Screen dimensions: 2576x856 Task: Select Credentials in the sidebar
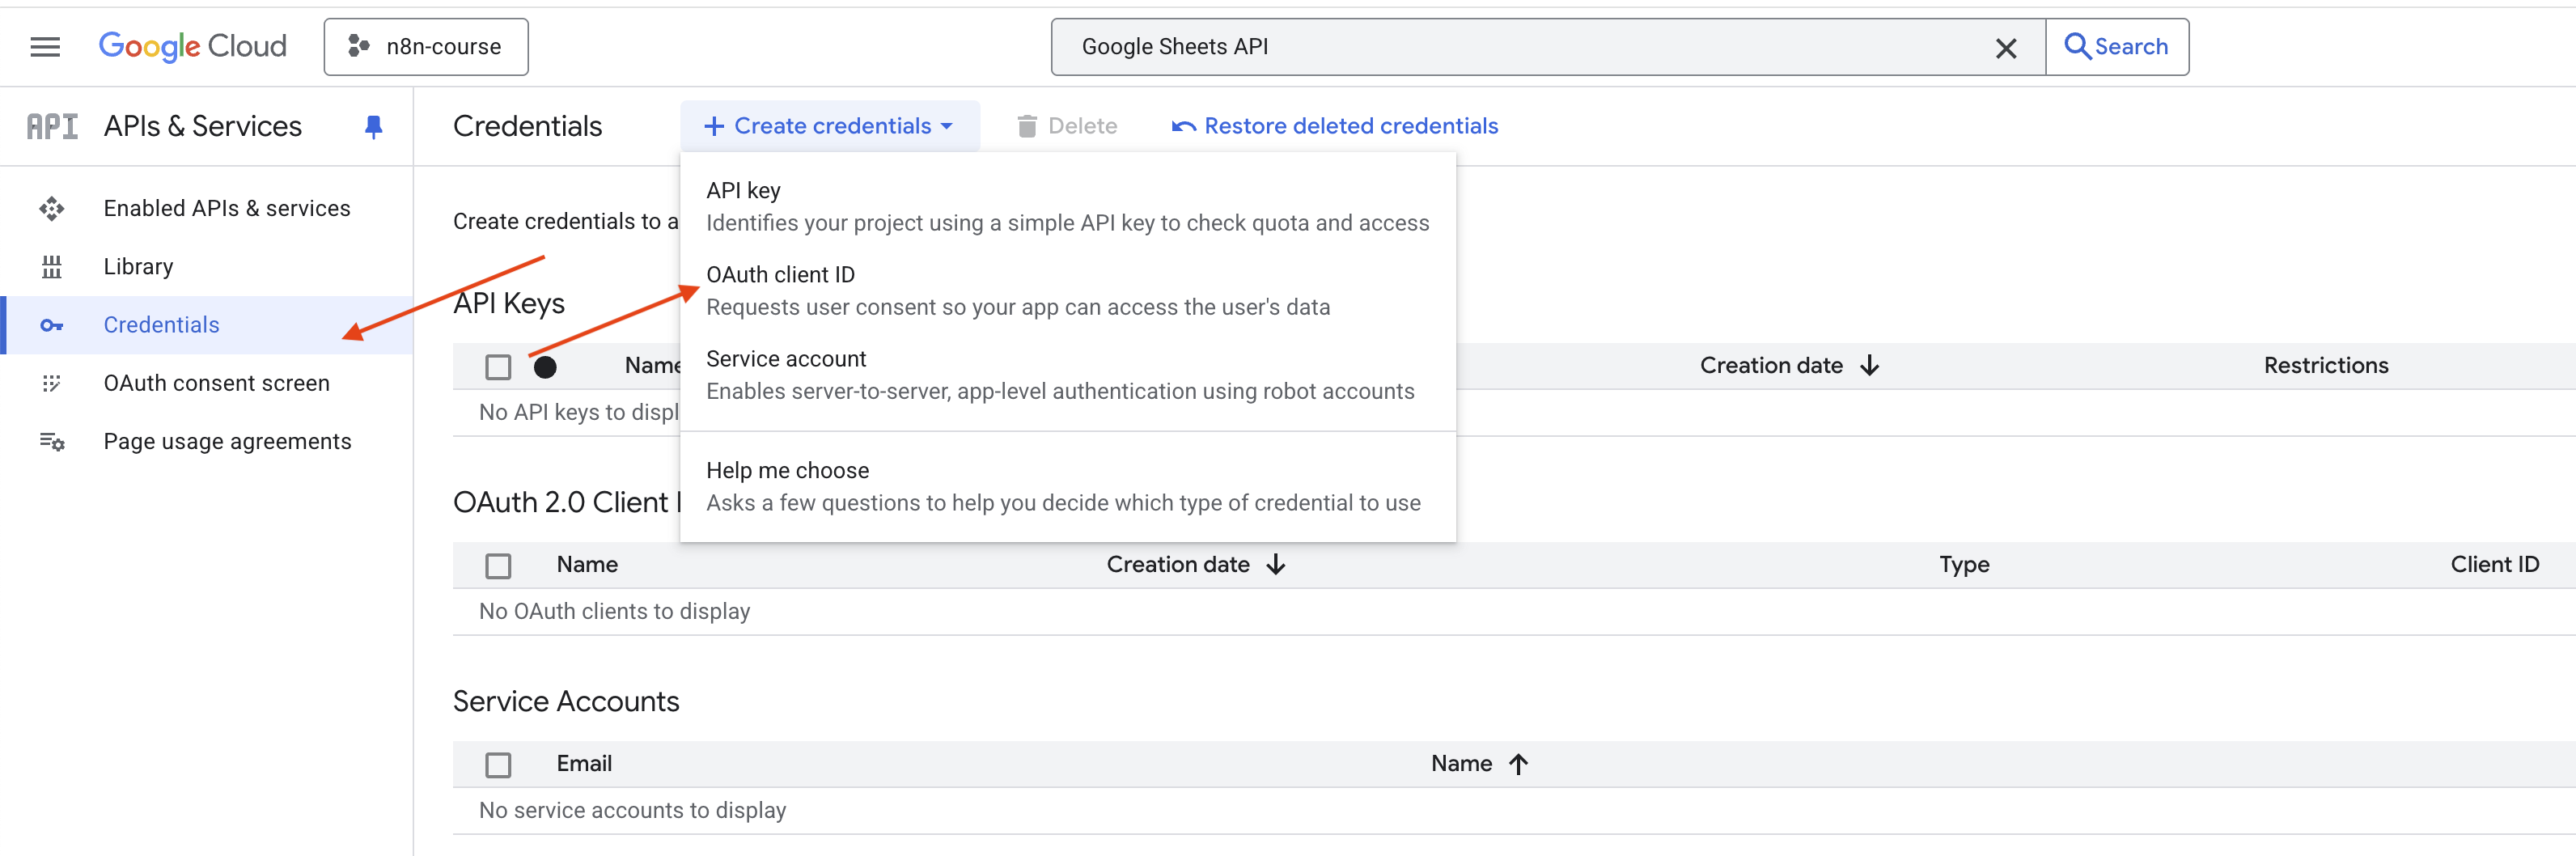207,325
